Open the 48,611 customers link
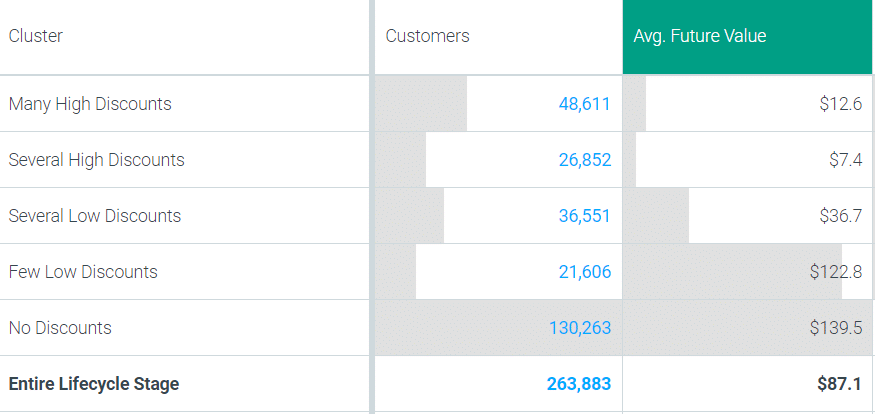The height and width of the screenshot is (414, 875). (584, 104)
